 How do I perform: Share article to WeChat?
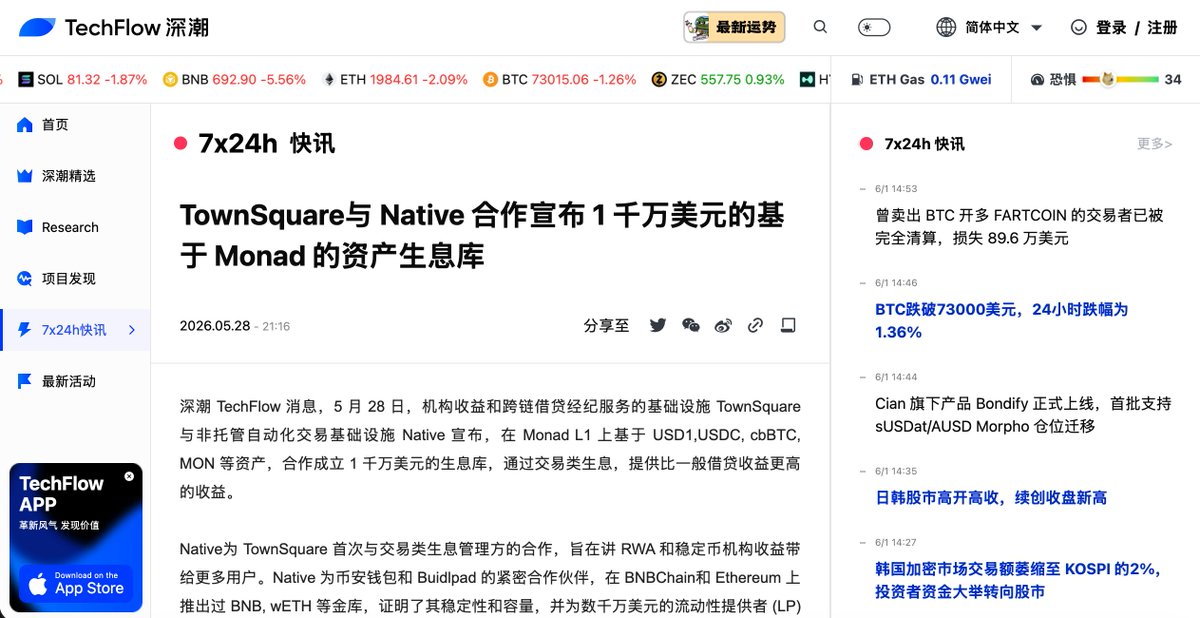(690, 325)
